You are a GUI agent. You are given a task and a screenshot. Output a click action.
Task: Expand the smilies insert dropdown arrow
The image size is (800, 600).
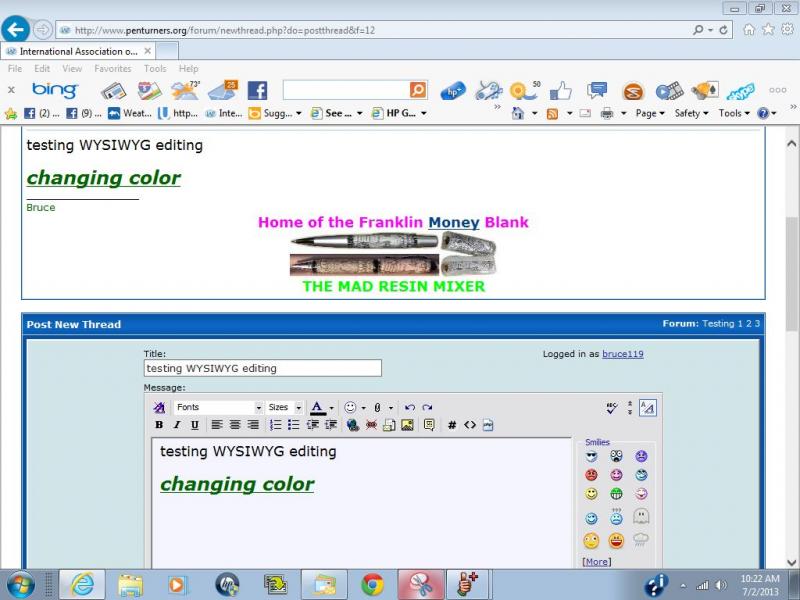(362, 408)
